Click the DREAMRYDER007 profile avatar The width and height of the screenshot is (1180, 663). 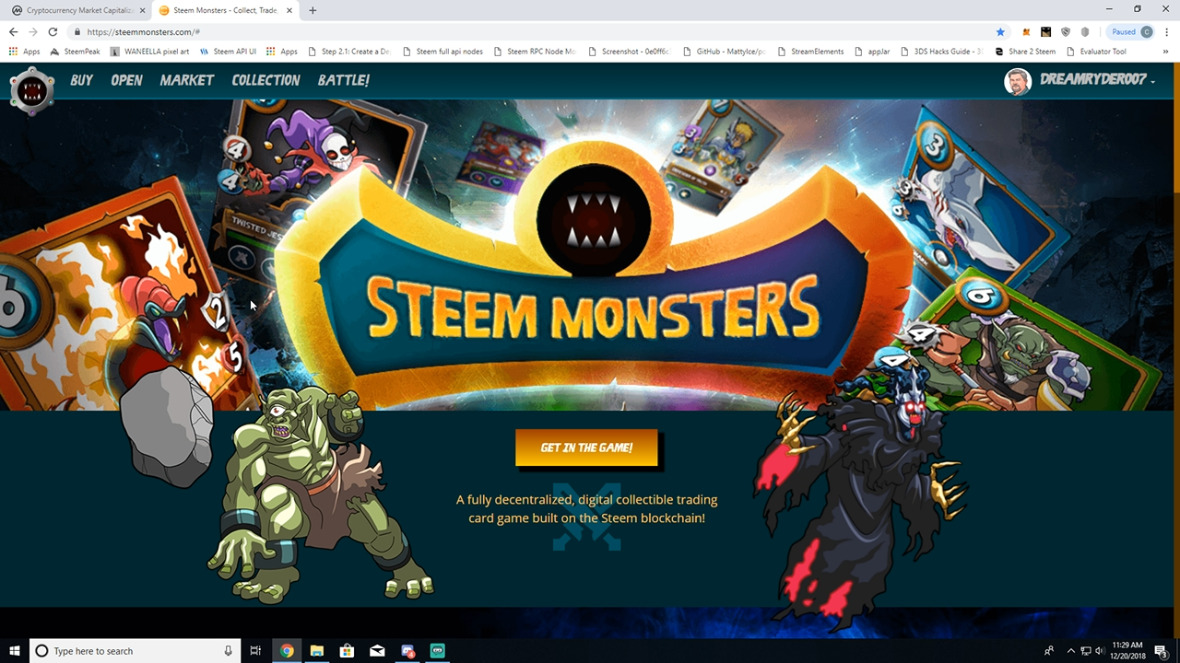(x=1017, y=81)
